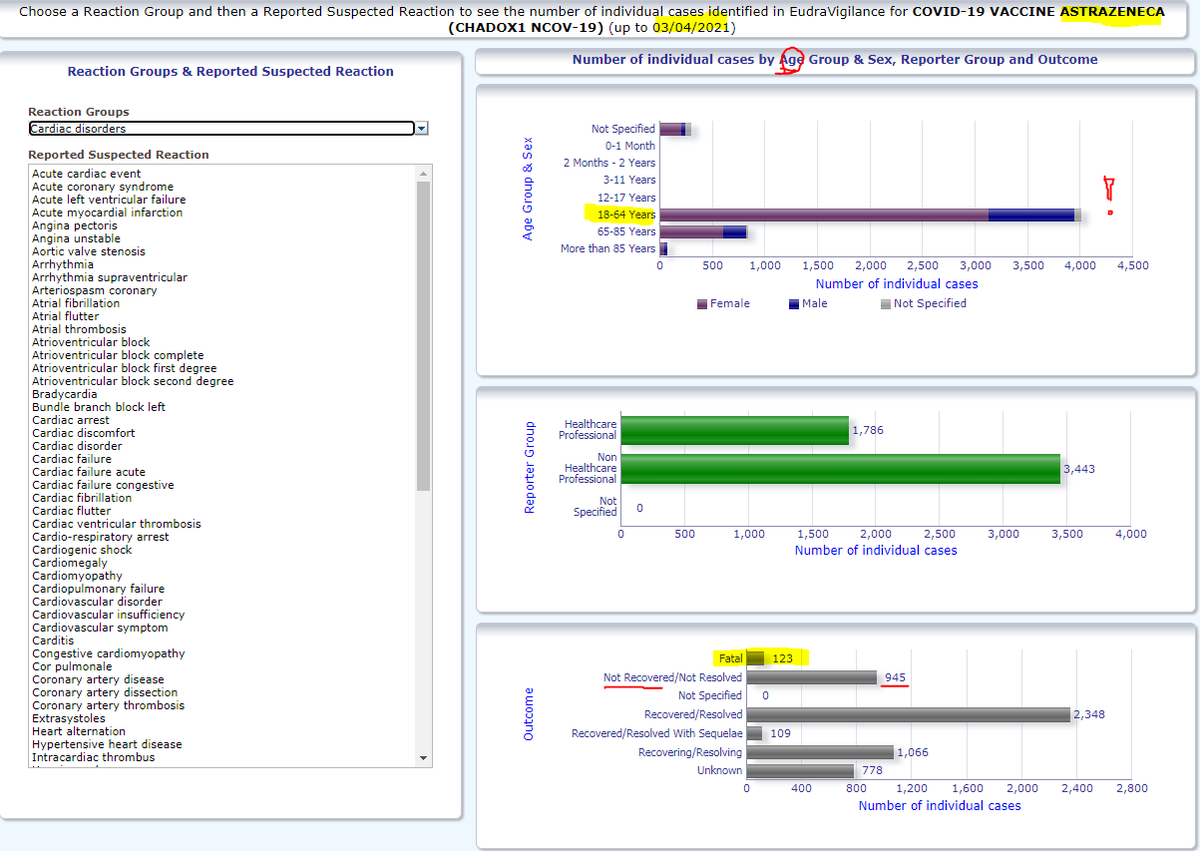1200x851 pixels.
Task: Select Acute coronary syndrome
Action: 102,187
